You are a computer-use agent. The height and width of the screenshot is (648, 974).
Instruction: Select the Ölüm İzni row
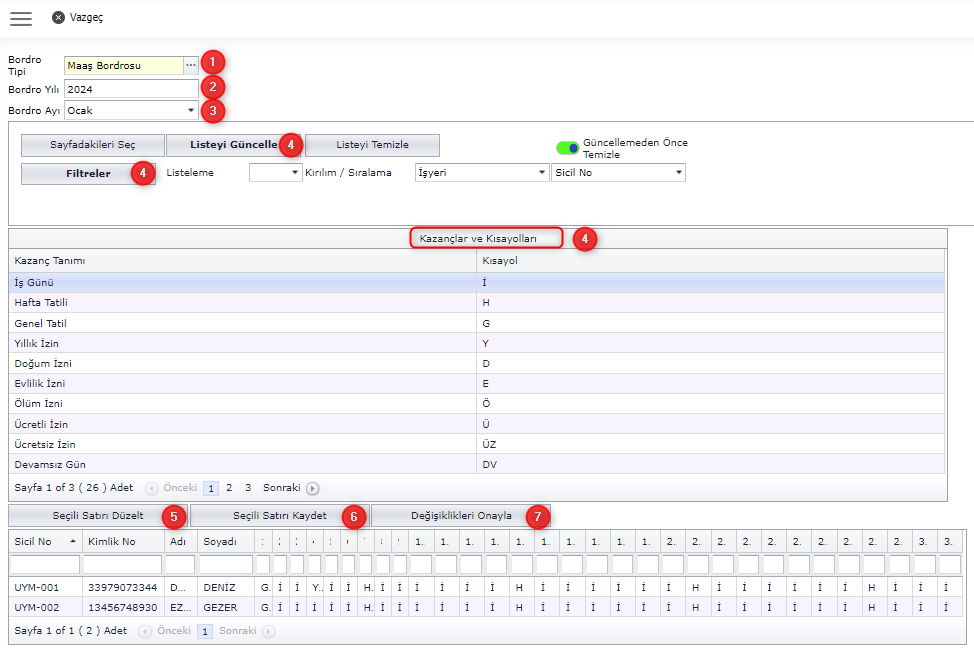476,404
